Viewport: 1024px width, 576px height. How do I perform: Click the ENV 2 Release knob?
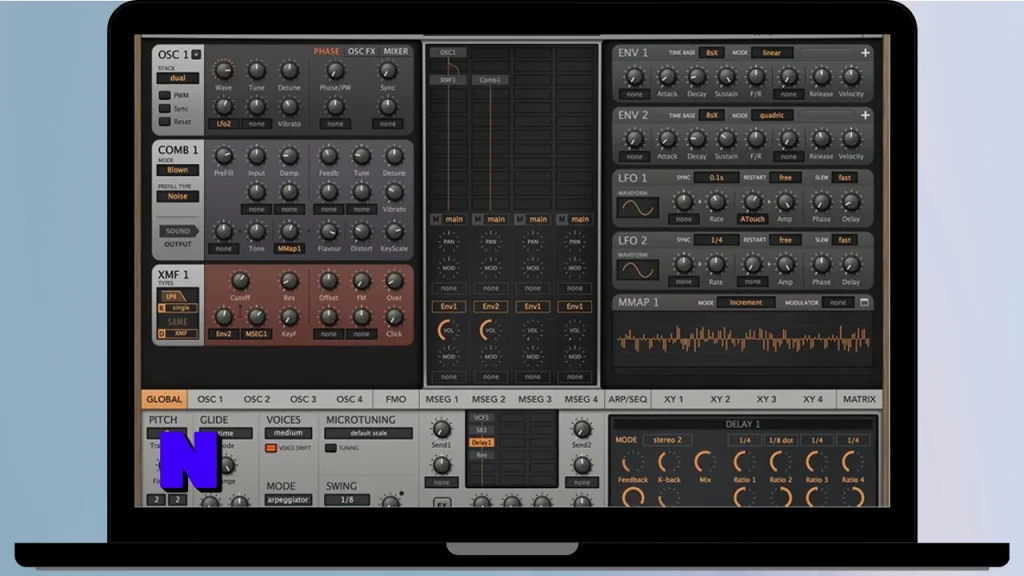click(821, 139)
